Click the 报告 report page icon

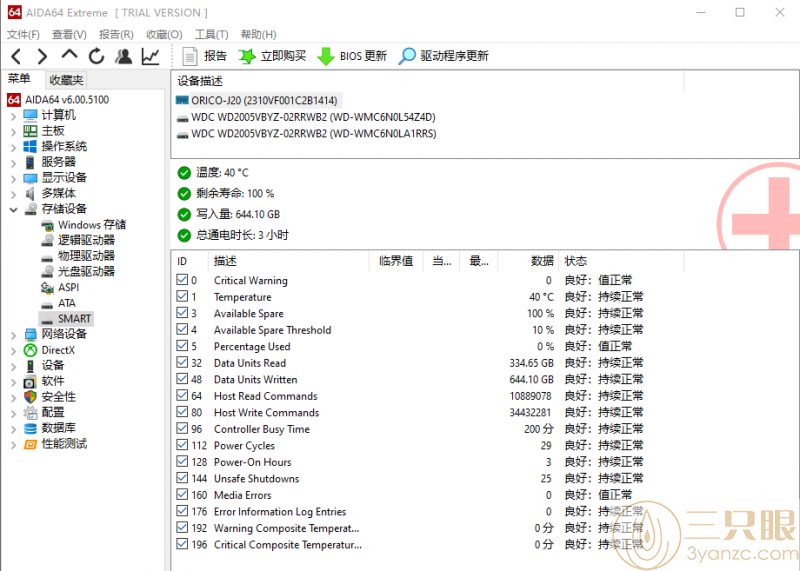coord(190,56)
